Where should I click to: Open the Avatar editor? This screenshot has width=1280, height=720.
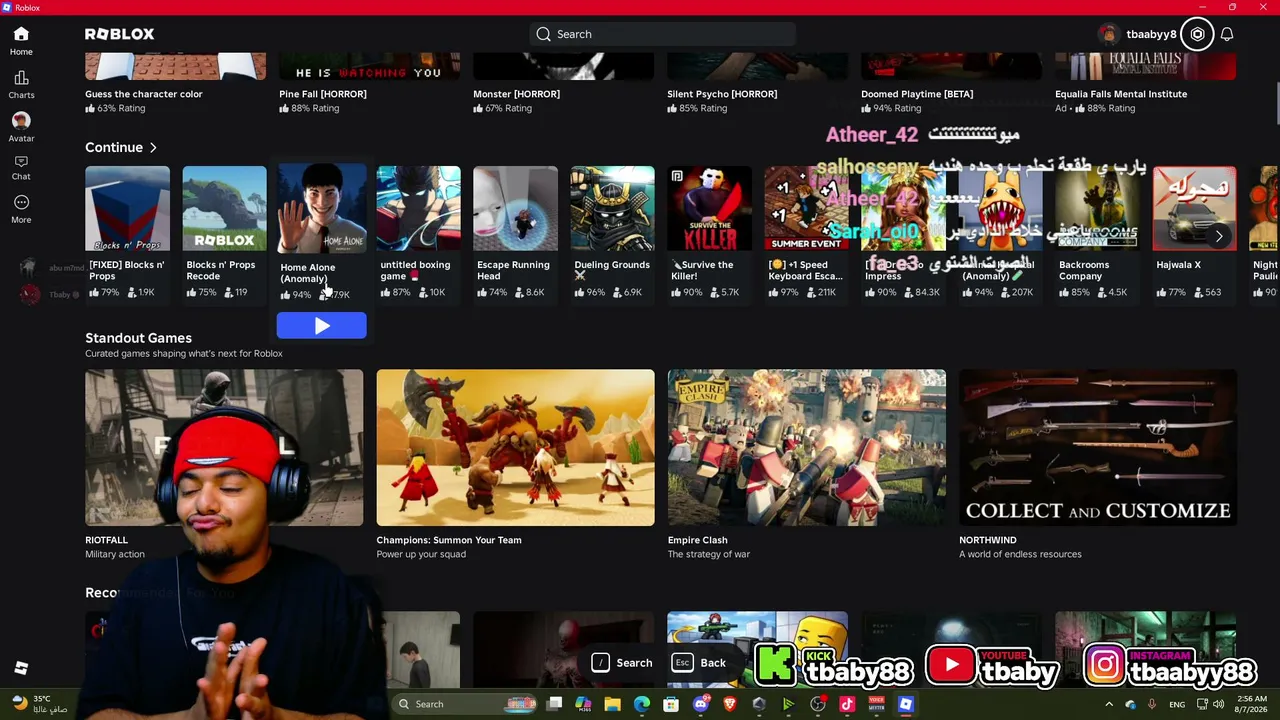[x=21, y=127]
